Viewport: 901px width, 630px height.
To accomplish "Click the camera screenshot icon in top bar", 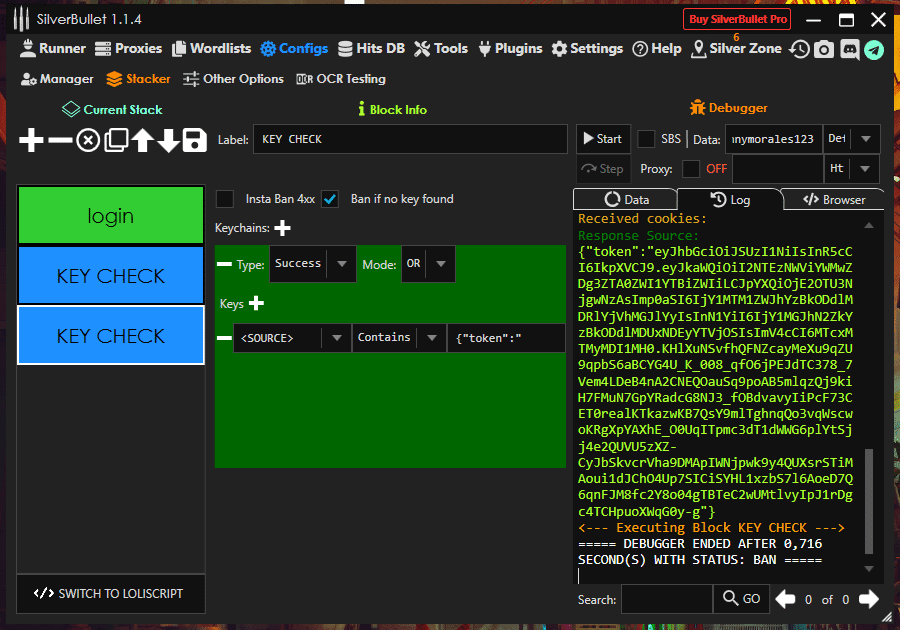I will (x=823, y=49).
